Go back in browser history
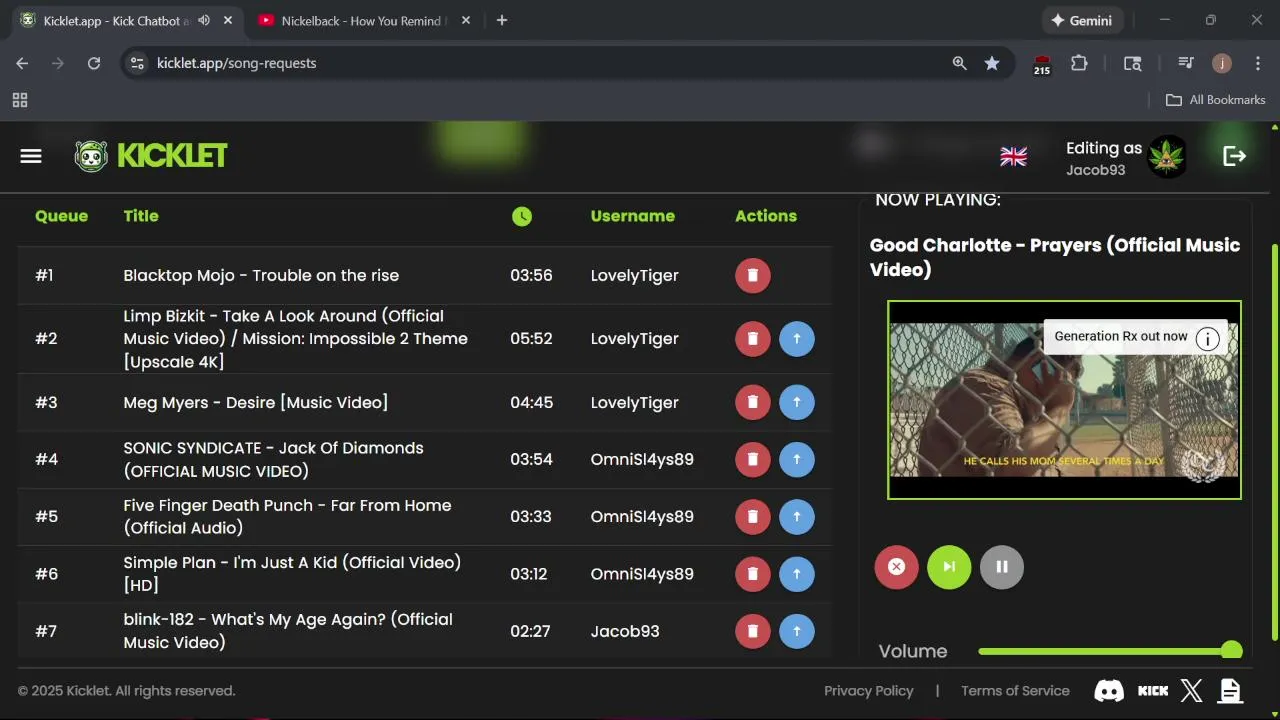The width and height of the screenshot is (1280, 720). (22, 63)
